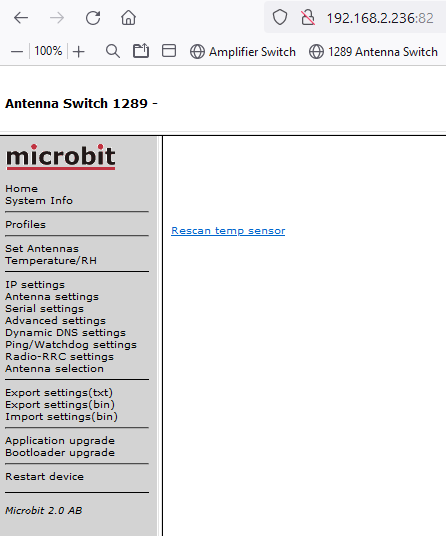Select Profiles in the sidebar menu
The height and width of the screenshot is (536, 446).
pyautogui.click(x=26, y=225)
